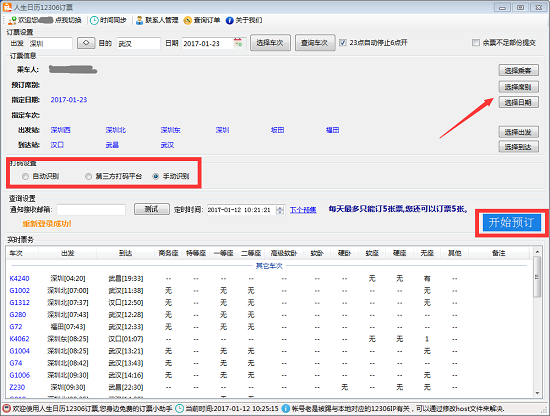
Task: Click the blue 开始预订 button
Action: click(512, 222)
